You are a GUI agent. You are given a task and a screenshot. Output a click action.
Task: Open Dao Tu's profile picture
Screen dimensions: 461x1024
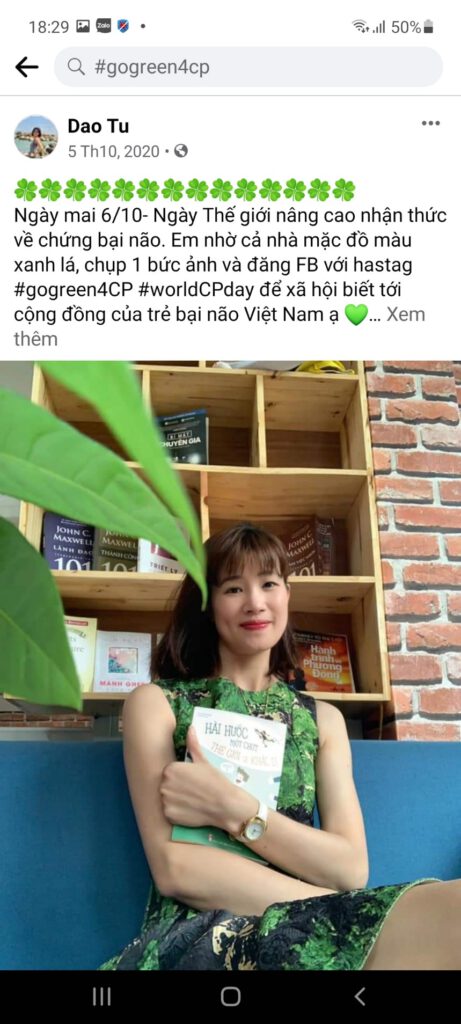pos(36,136)
